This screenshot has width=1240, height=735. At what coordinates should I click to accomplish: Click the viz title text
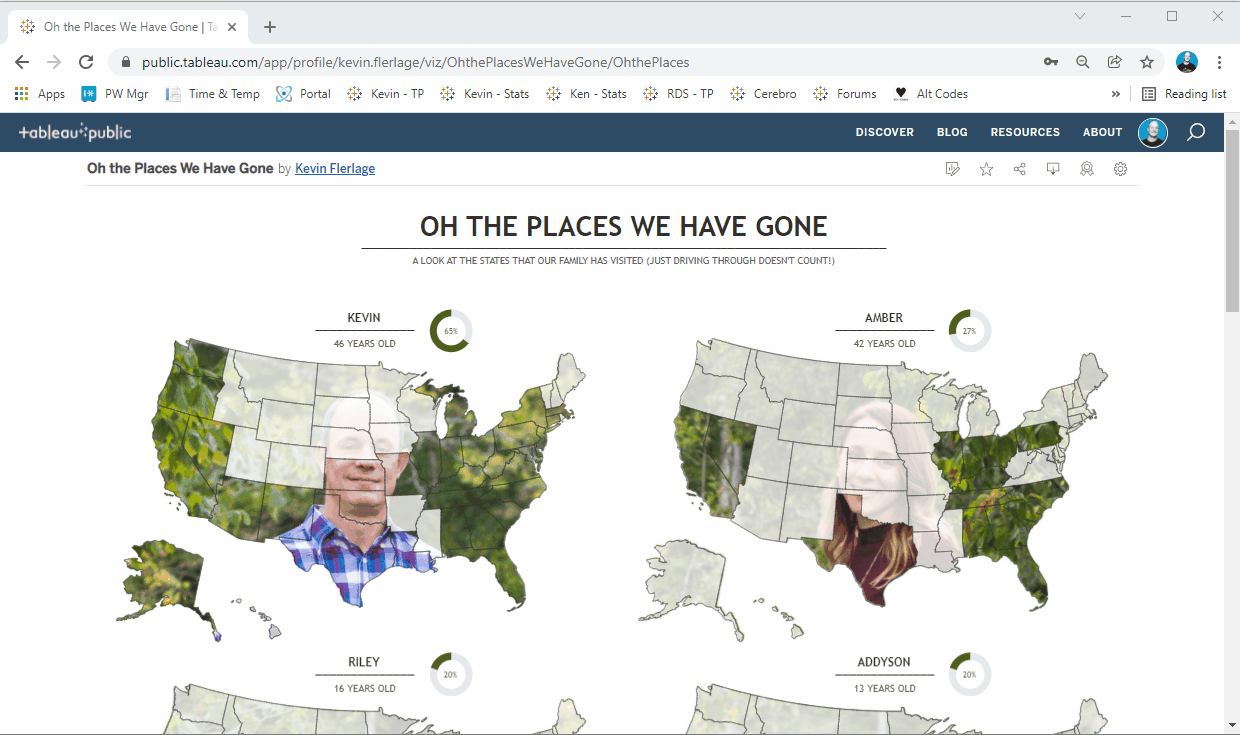click(x=624, y=226)
